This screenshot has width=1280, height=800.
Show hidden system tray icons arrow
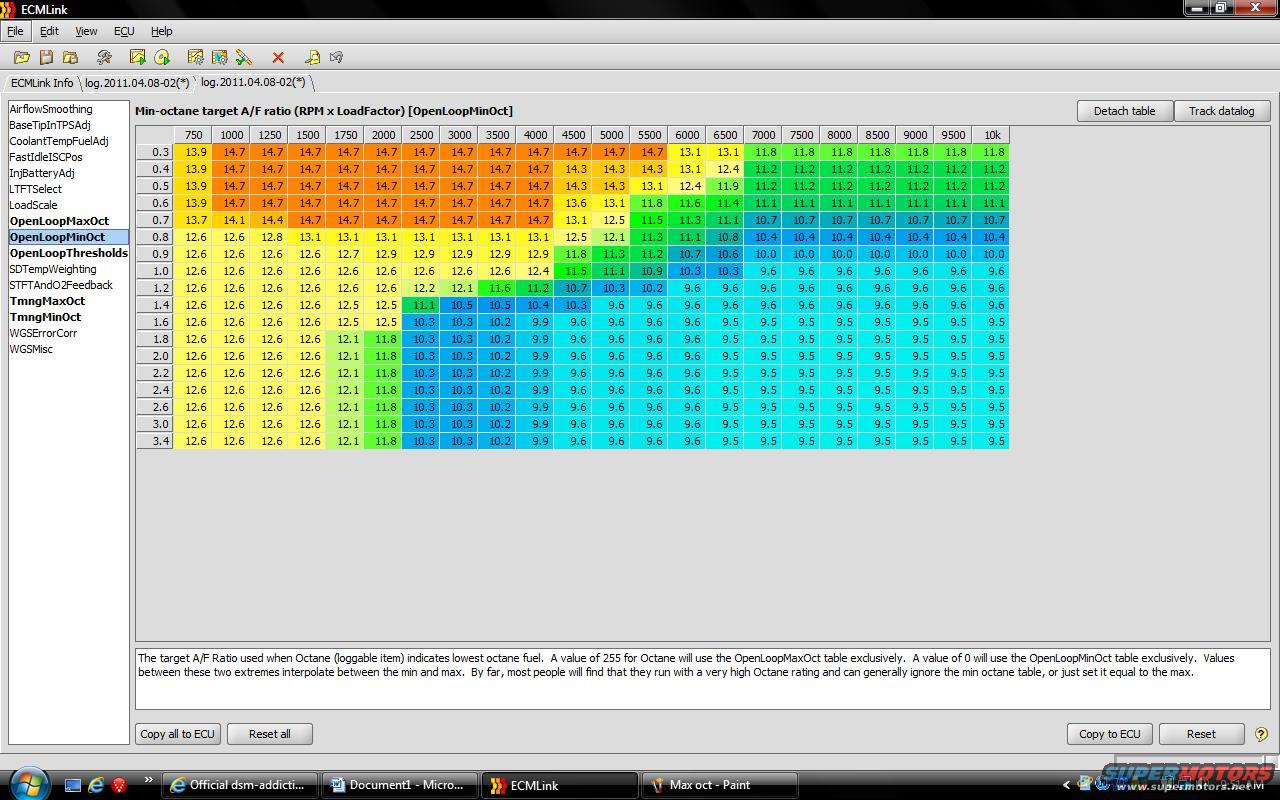[x=1066, y=785]
